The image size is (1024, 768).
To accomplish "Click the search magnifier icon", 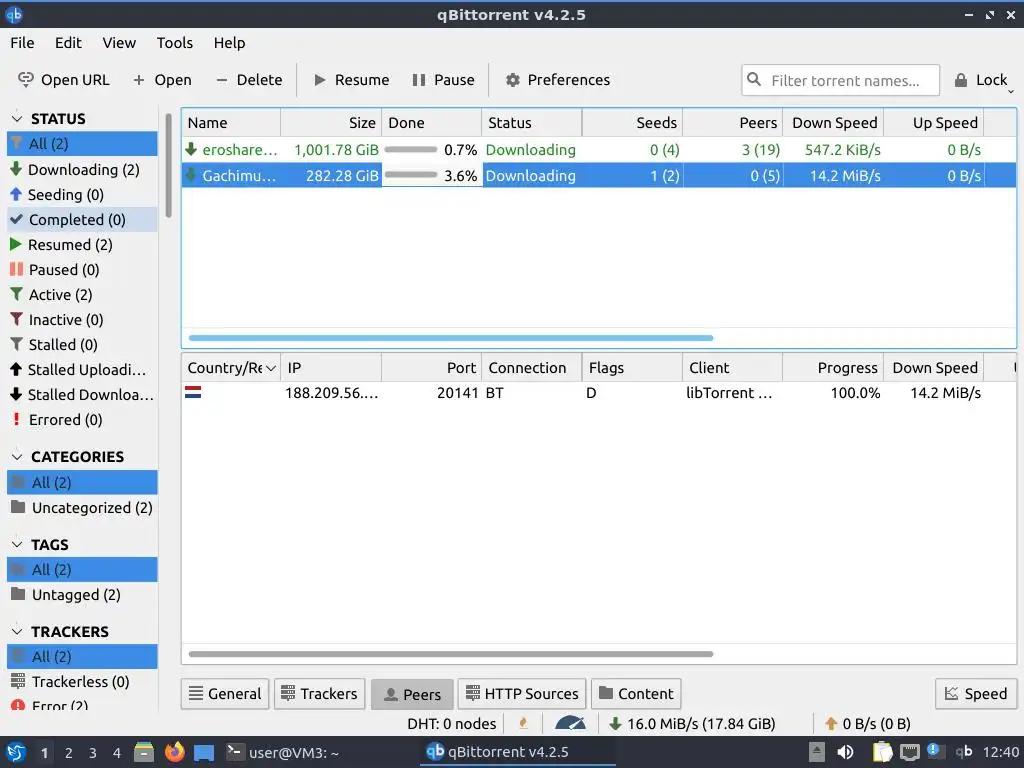I will (754, 80).
